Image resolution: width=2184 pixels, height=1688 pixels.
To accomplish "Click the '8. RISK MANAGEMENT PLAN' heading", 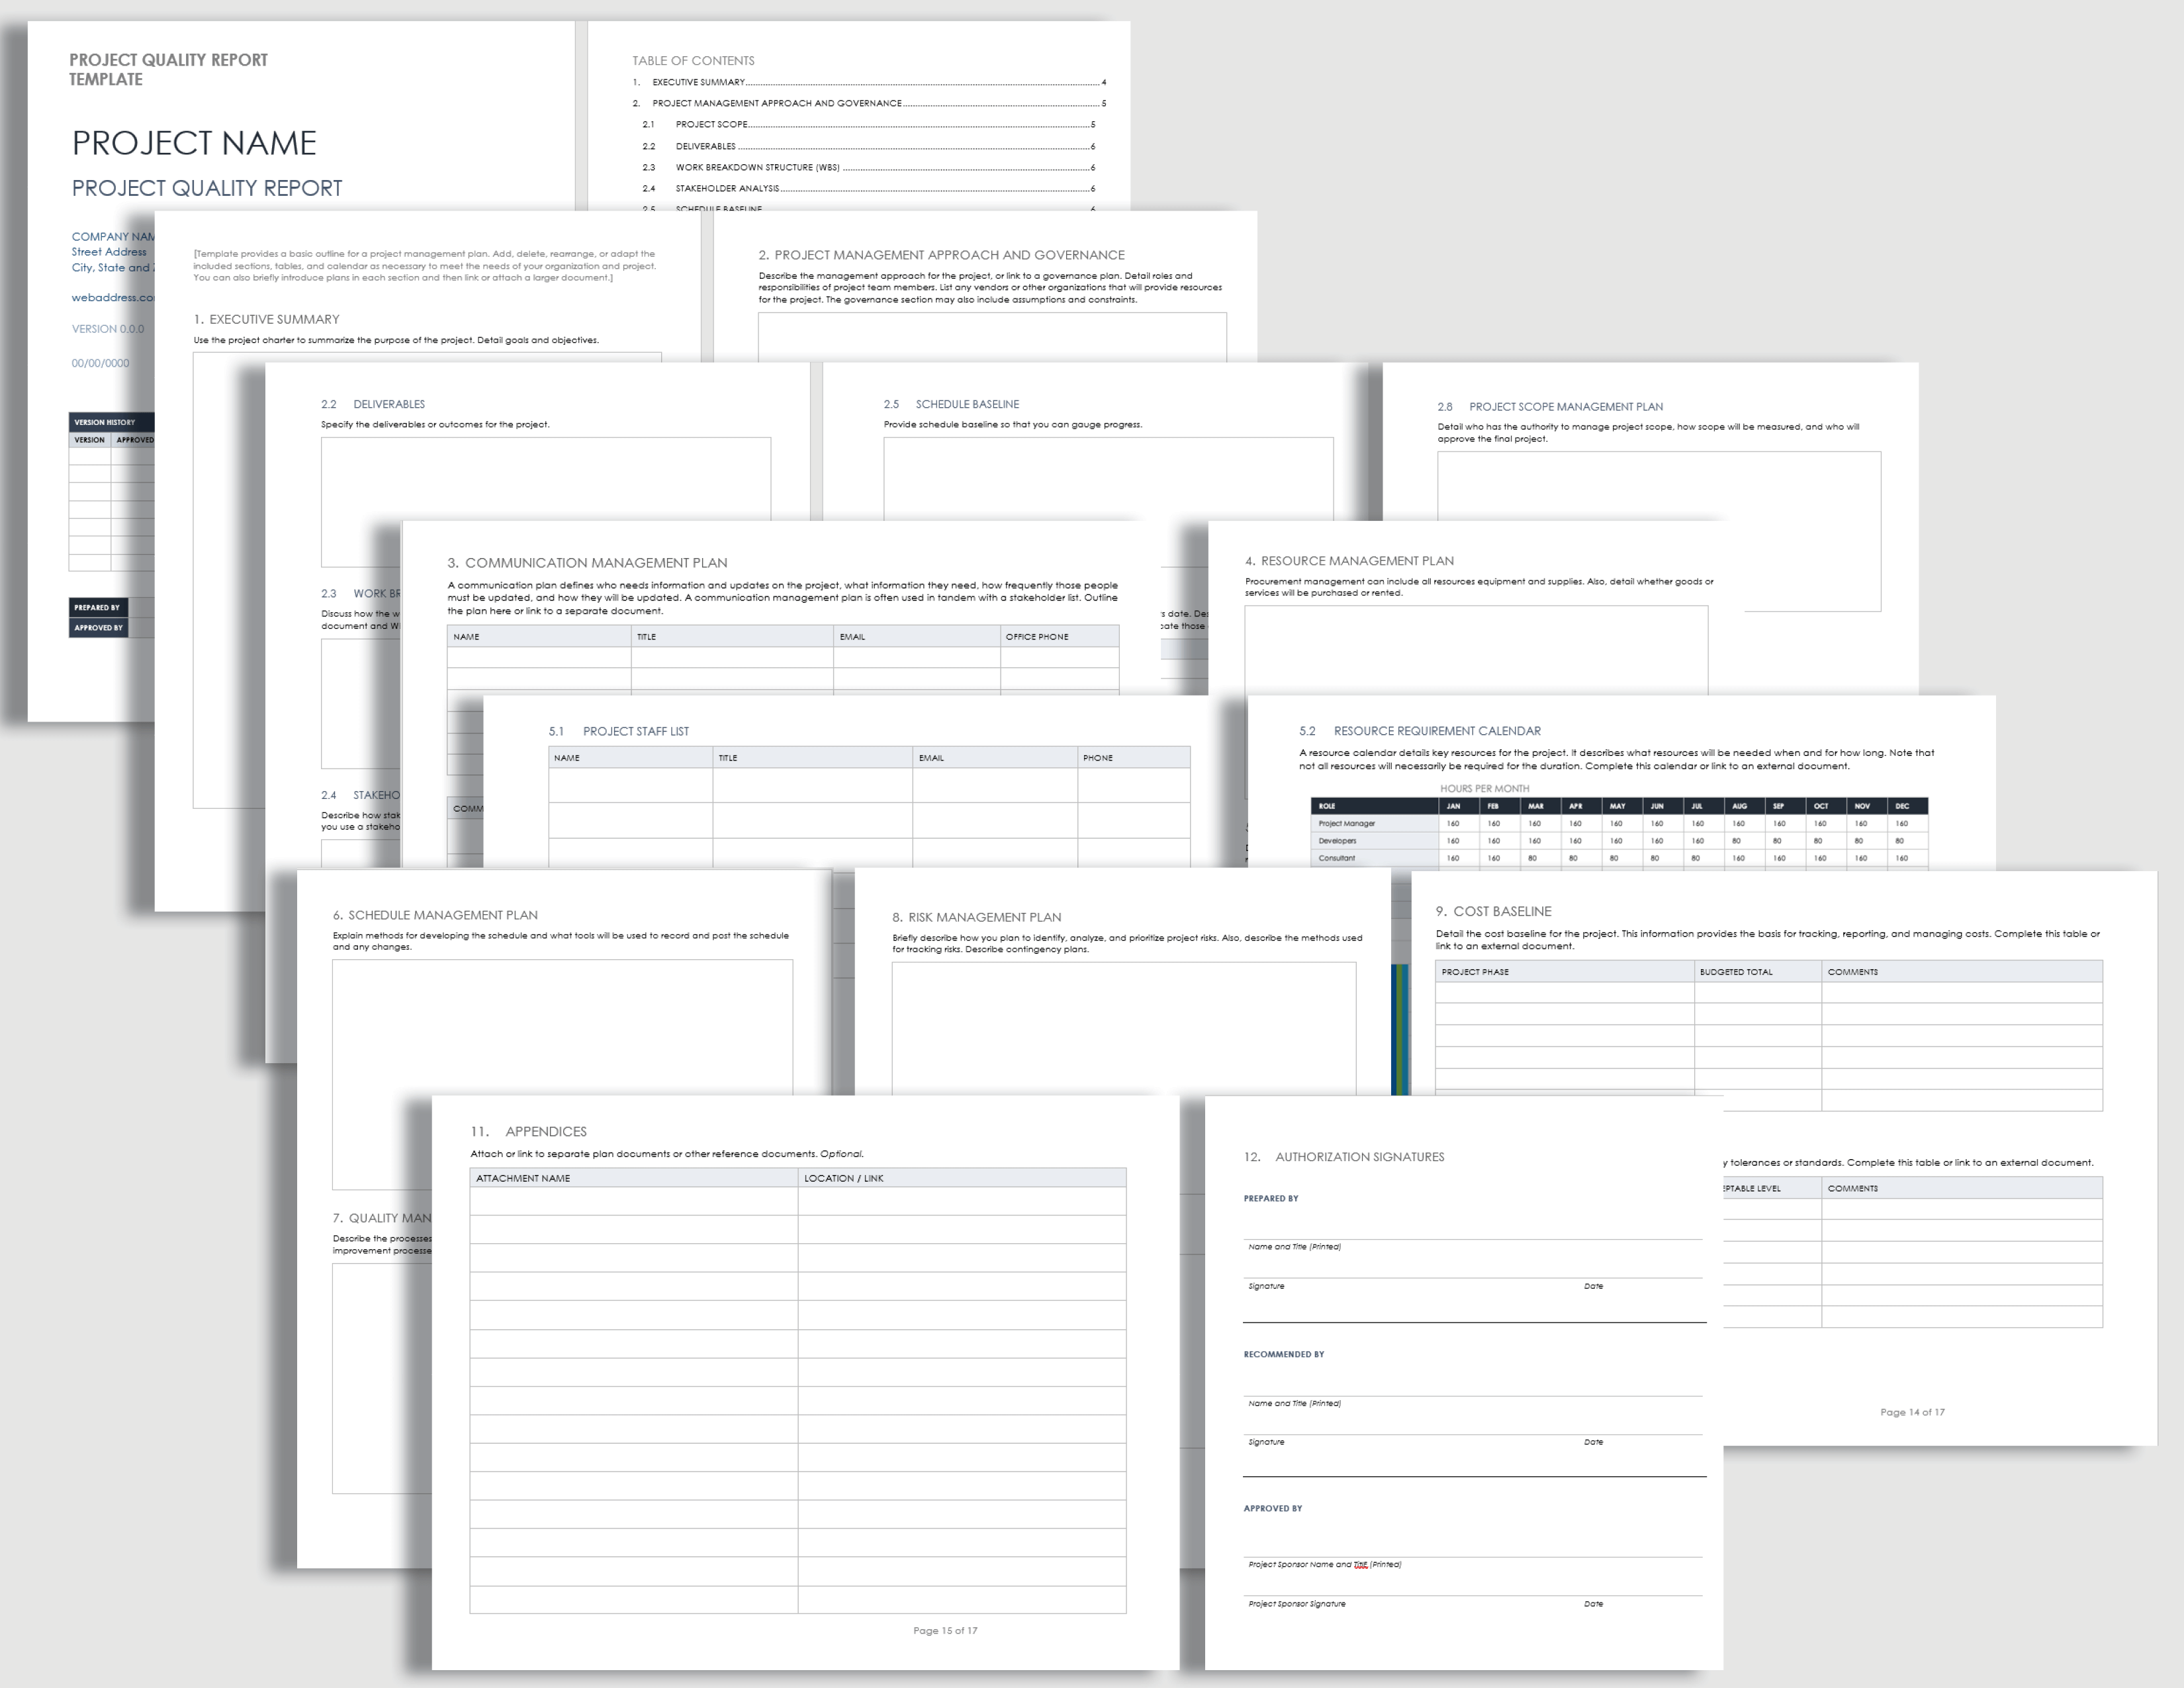I will point(976,917).
